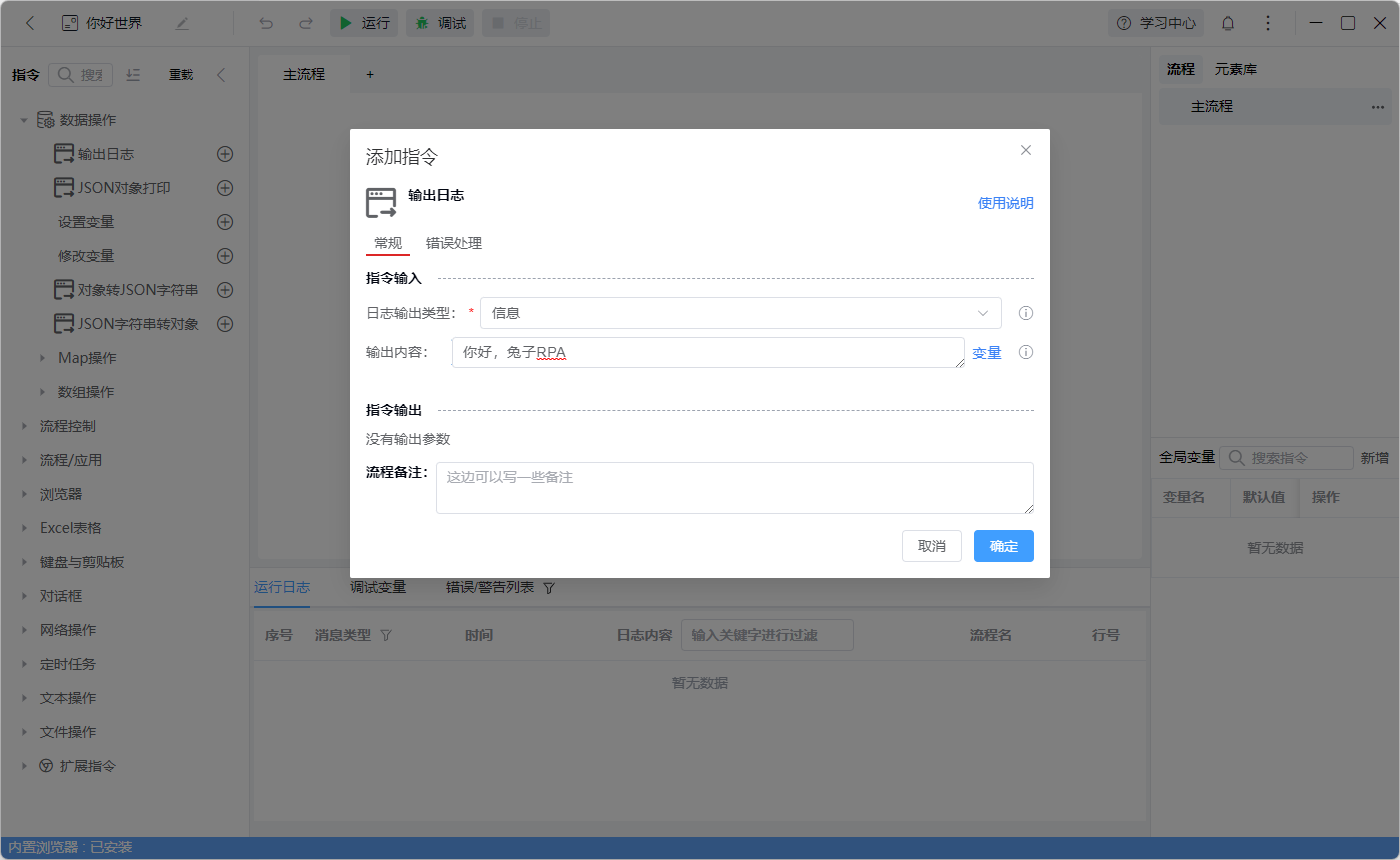Expand the 网络操作 category

coord(24,630)
